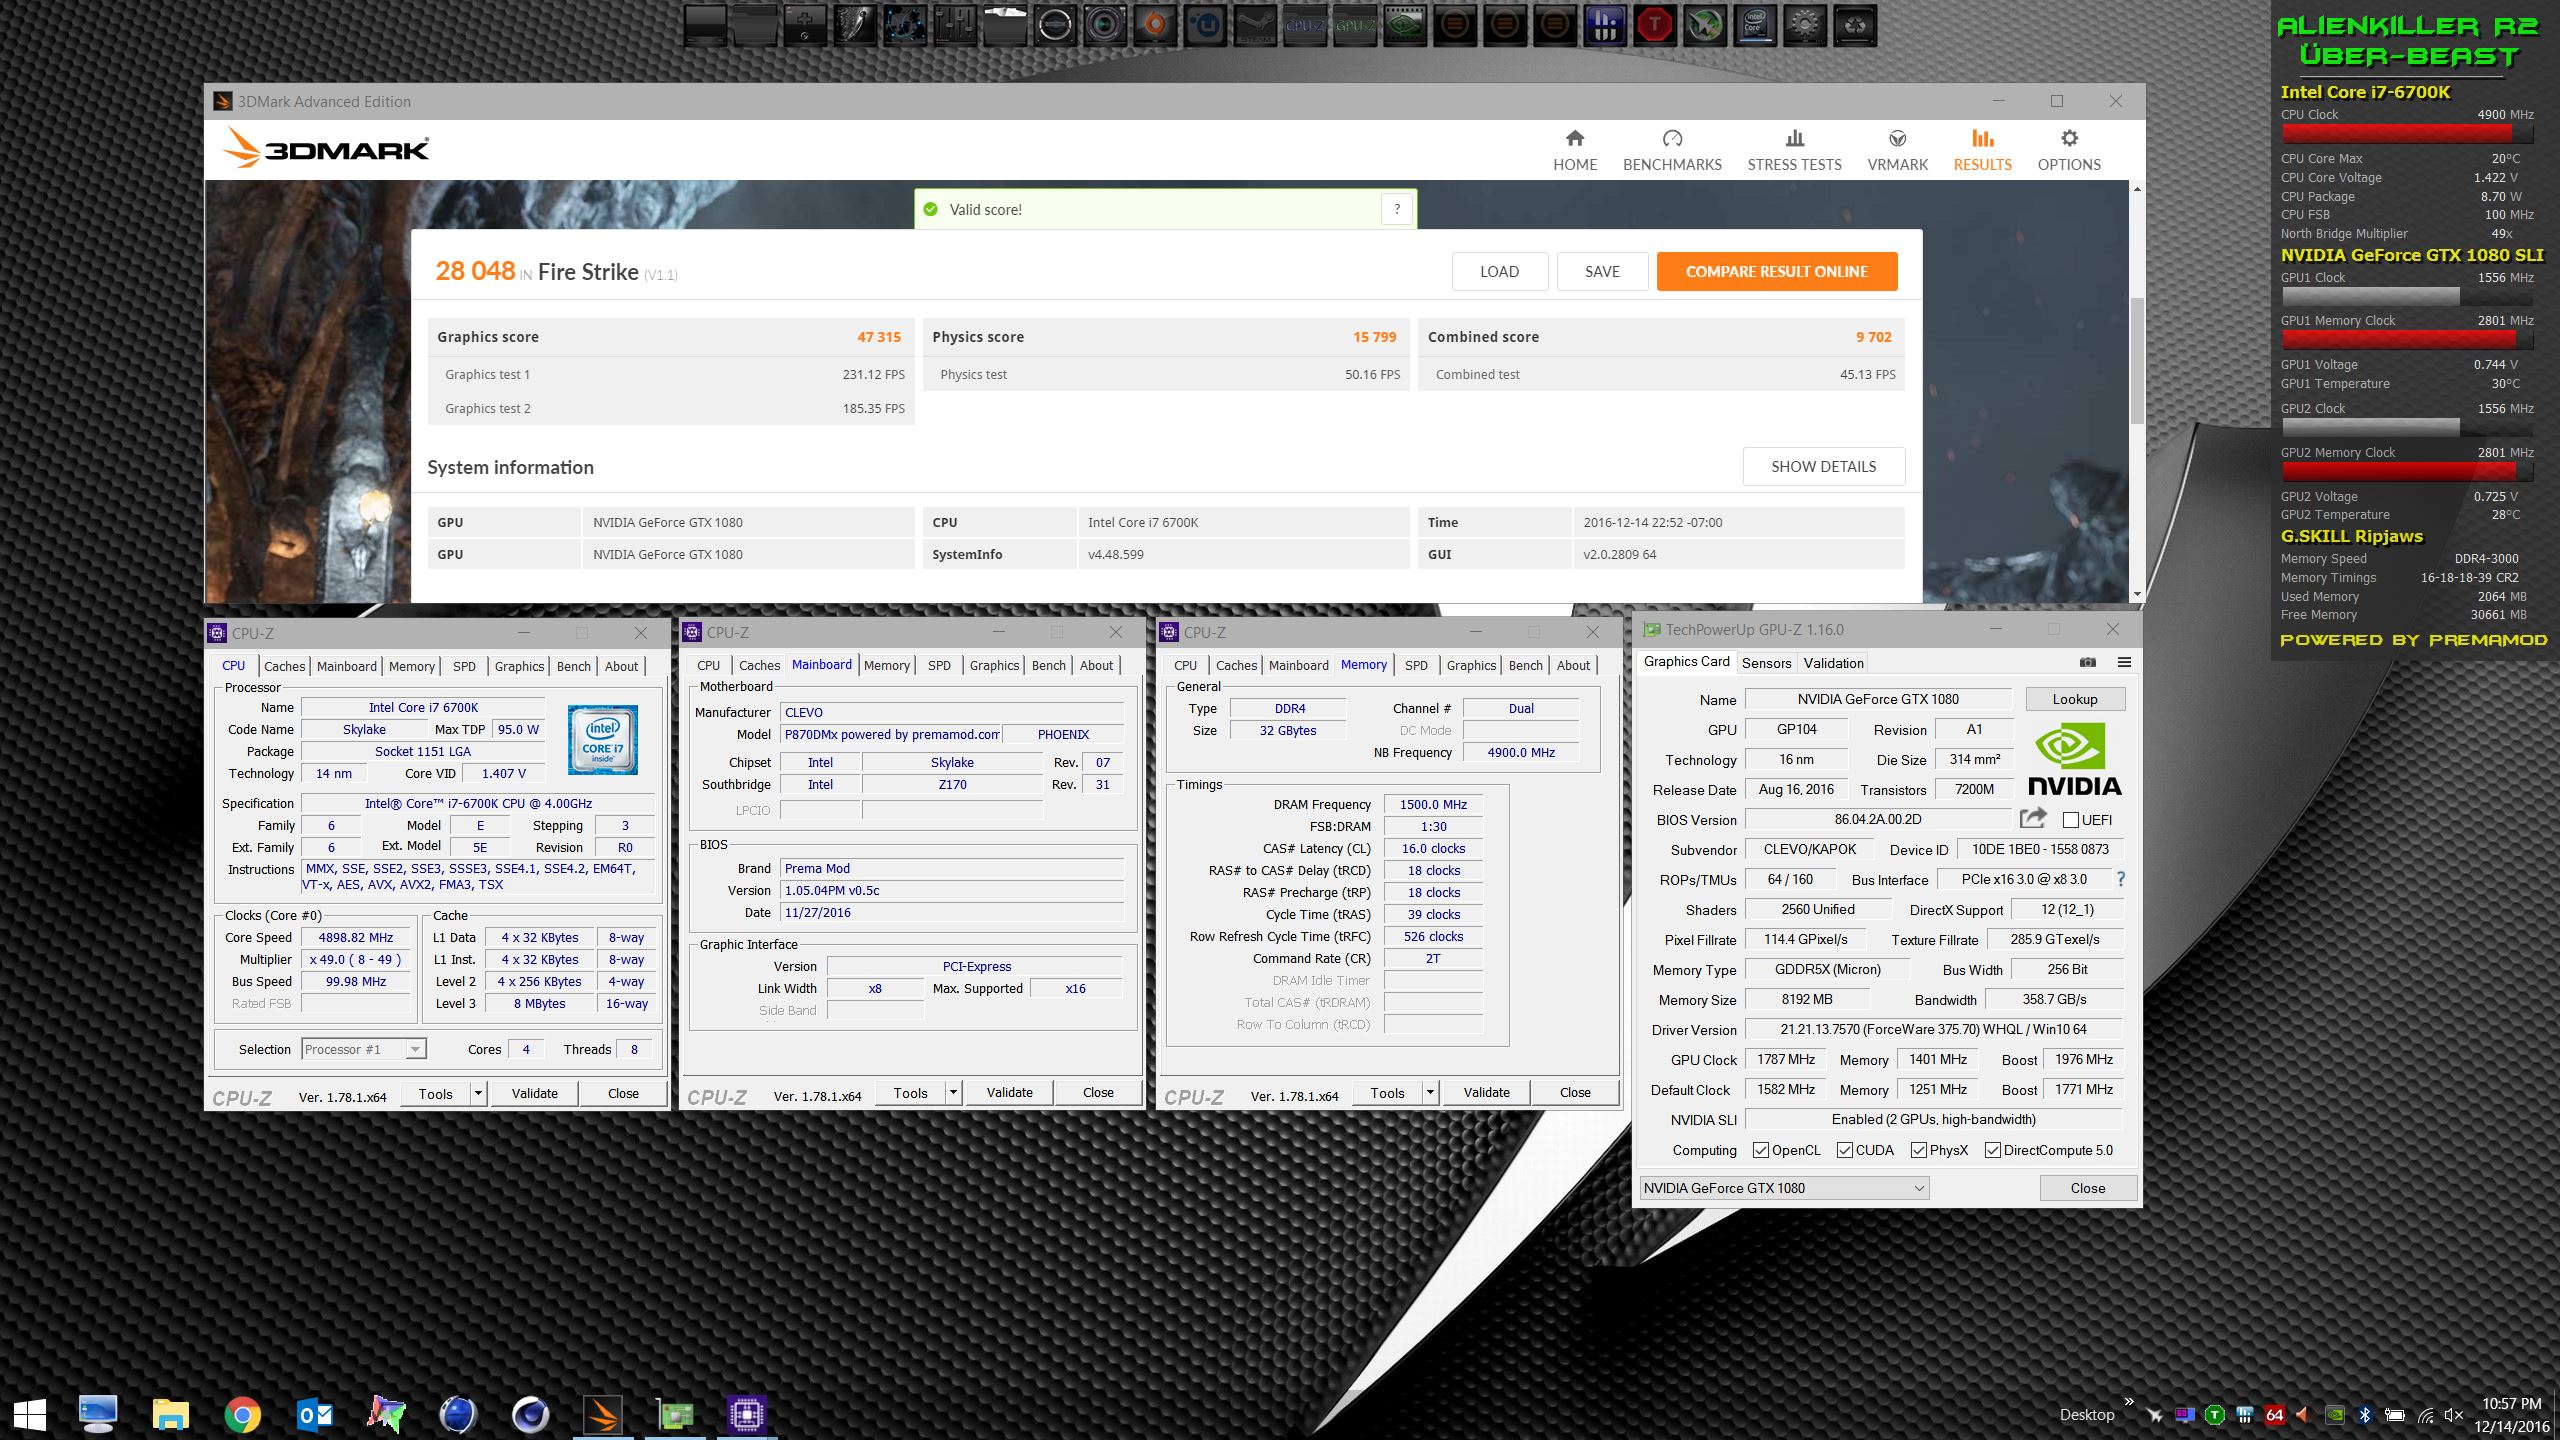Go to 3DMark HOME

(x=1575, y=151)
